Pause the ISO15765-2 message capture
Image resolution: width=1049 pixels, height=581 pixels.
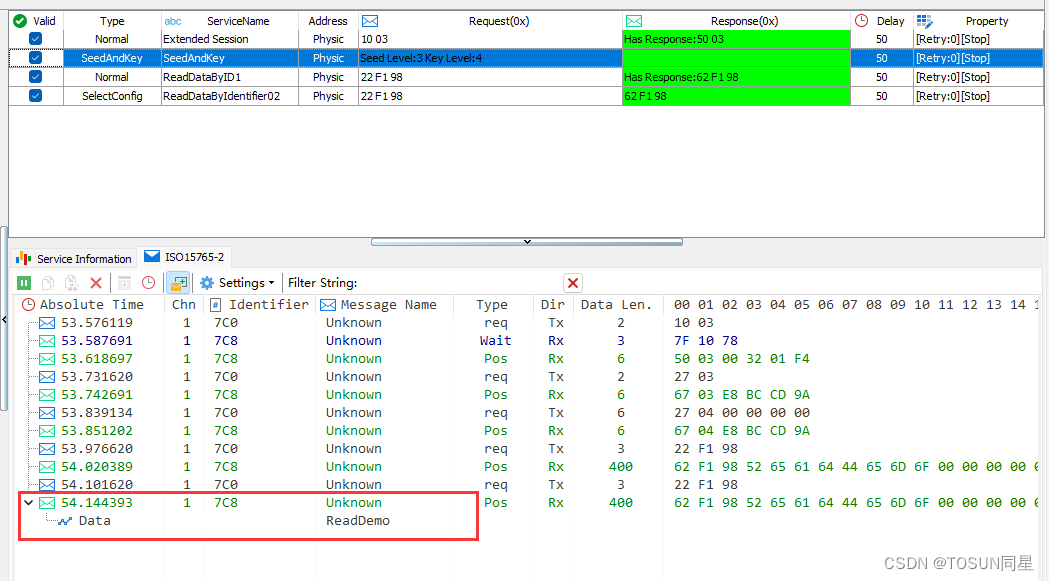pyautogui.click(x=22, y=283)
